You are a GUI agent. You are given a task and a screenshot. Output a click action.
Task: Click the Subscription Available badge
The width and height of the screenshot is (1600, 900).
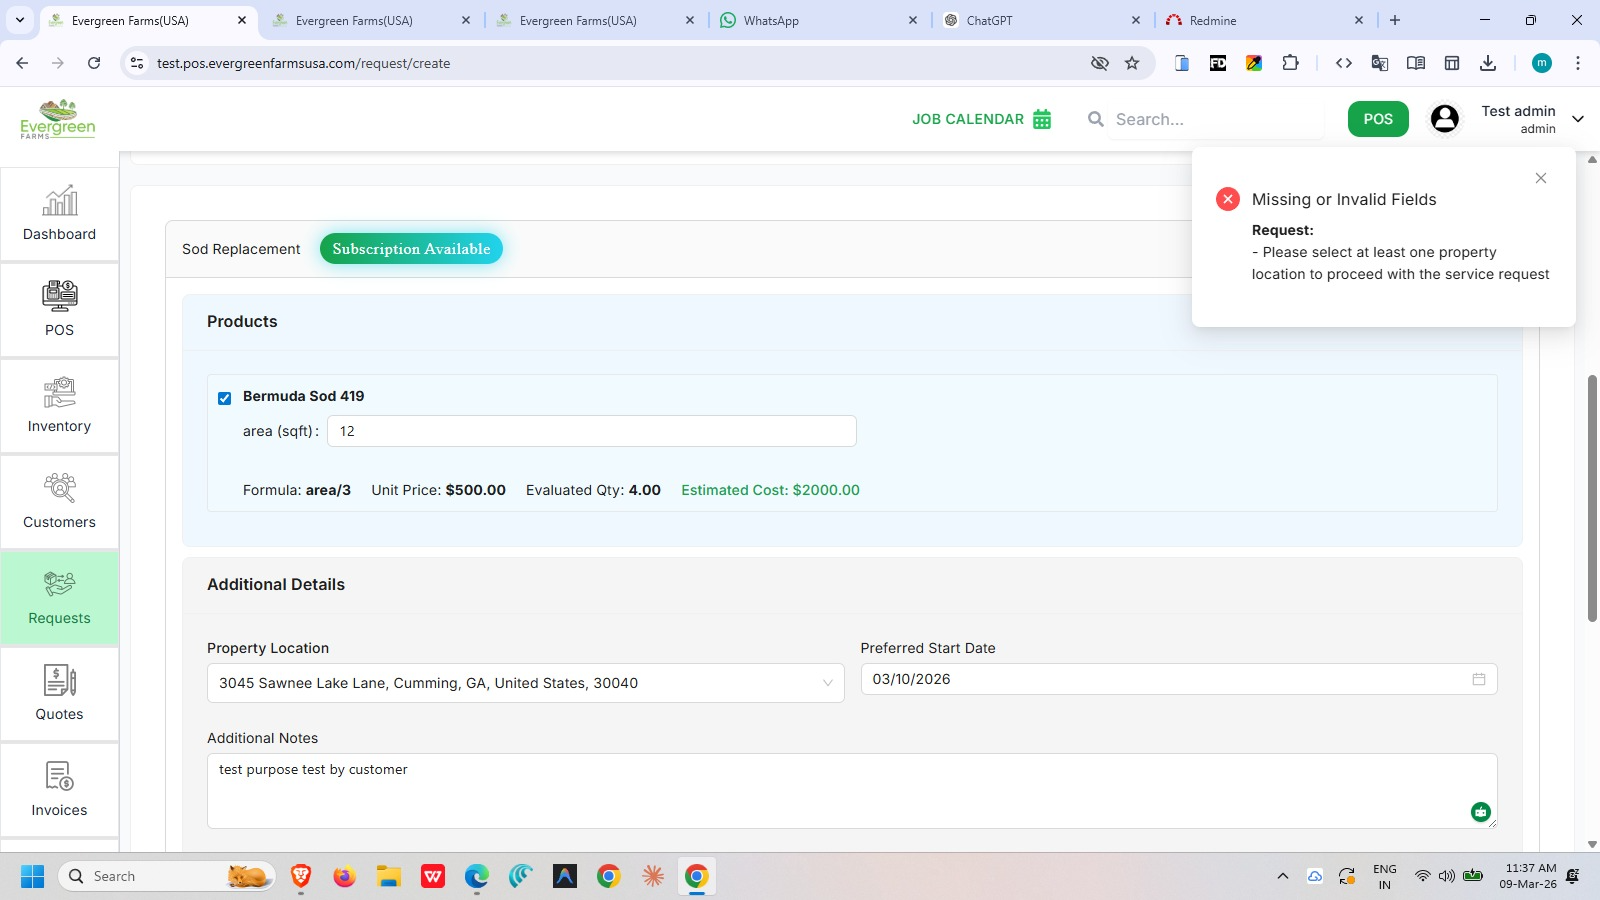pos(411,248)
